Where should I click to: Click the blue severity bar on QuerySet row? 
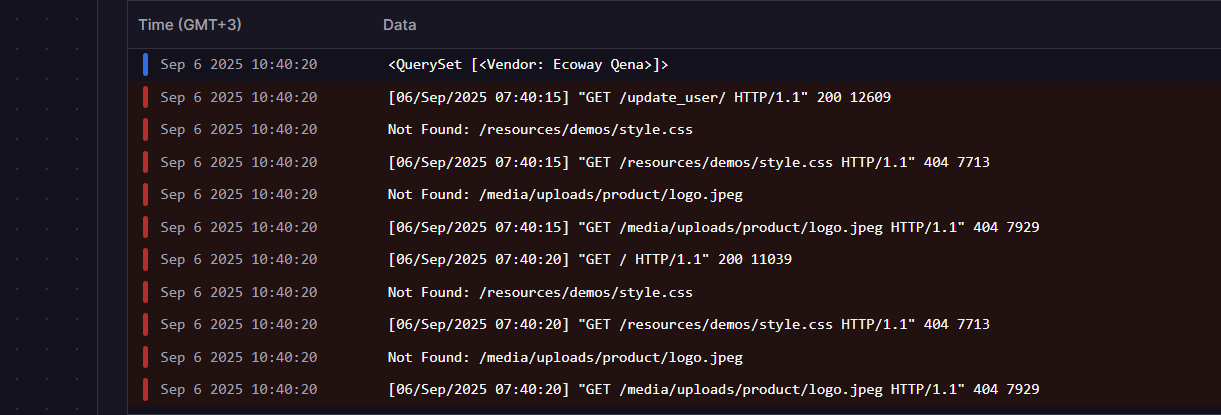tap(145, 65)
